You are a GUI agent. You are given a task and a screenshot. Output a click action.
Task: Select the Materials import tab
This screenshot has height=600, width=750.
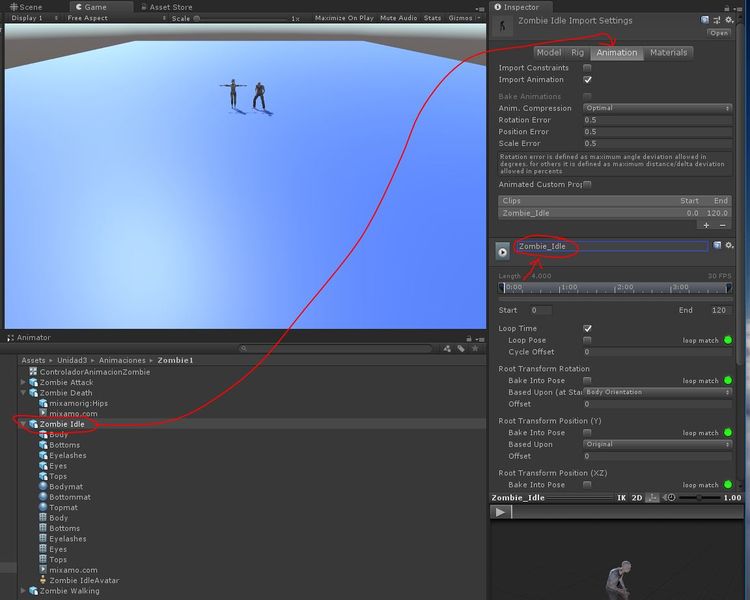(x=668, y=52)
